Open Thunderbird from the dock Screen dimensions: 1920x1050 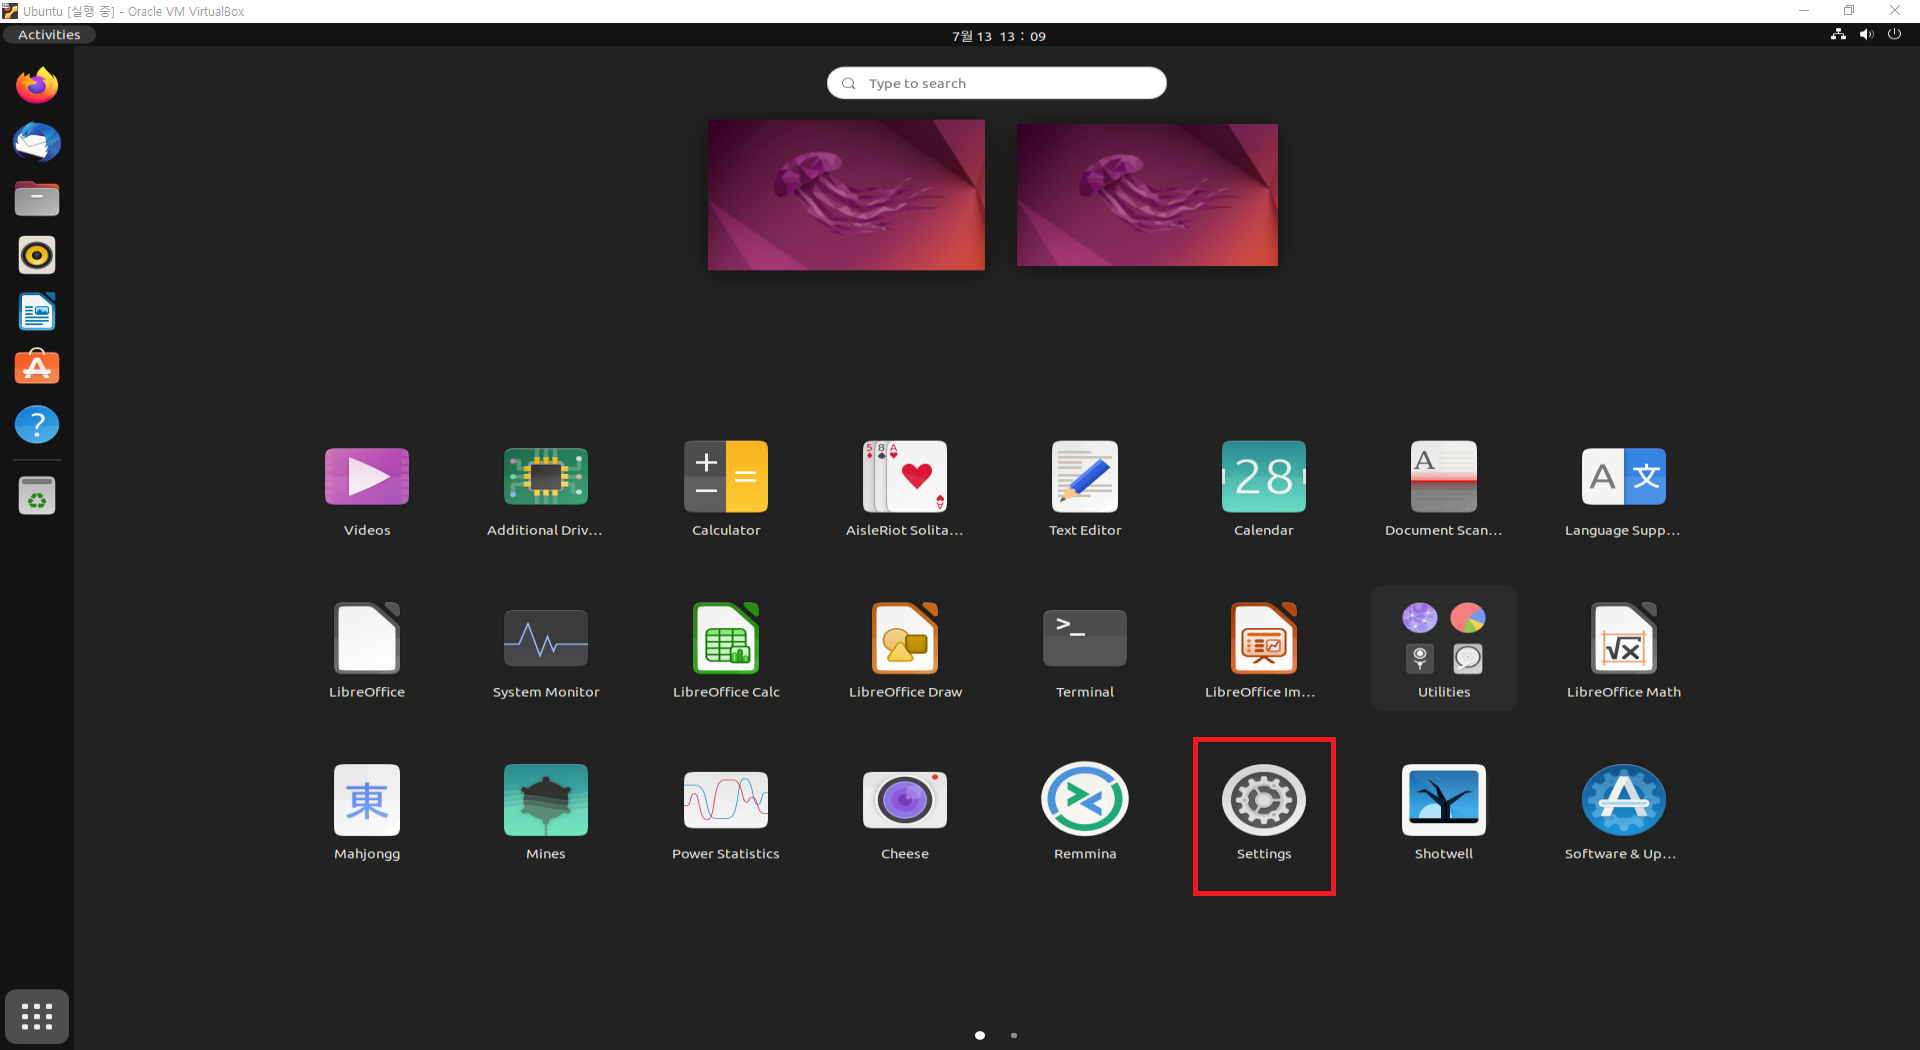36,142
